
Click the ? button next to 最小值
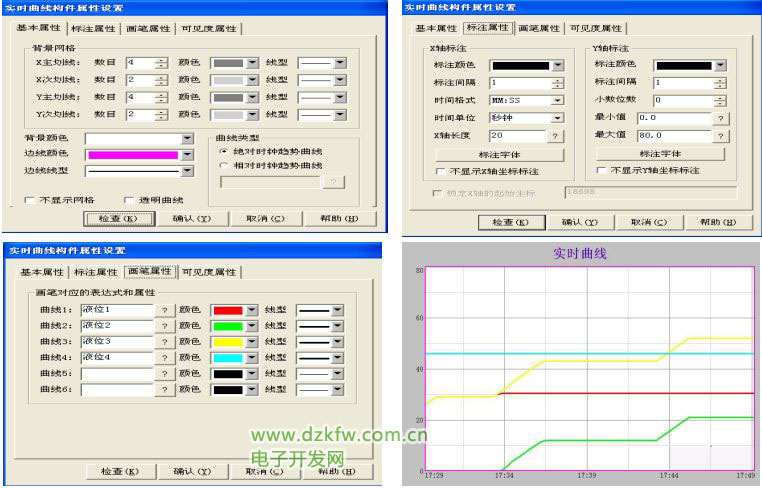[720, 118]
